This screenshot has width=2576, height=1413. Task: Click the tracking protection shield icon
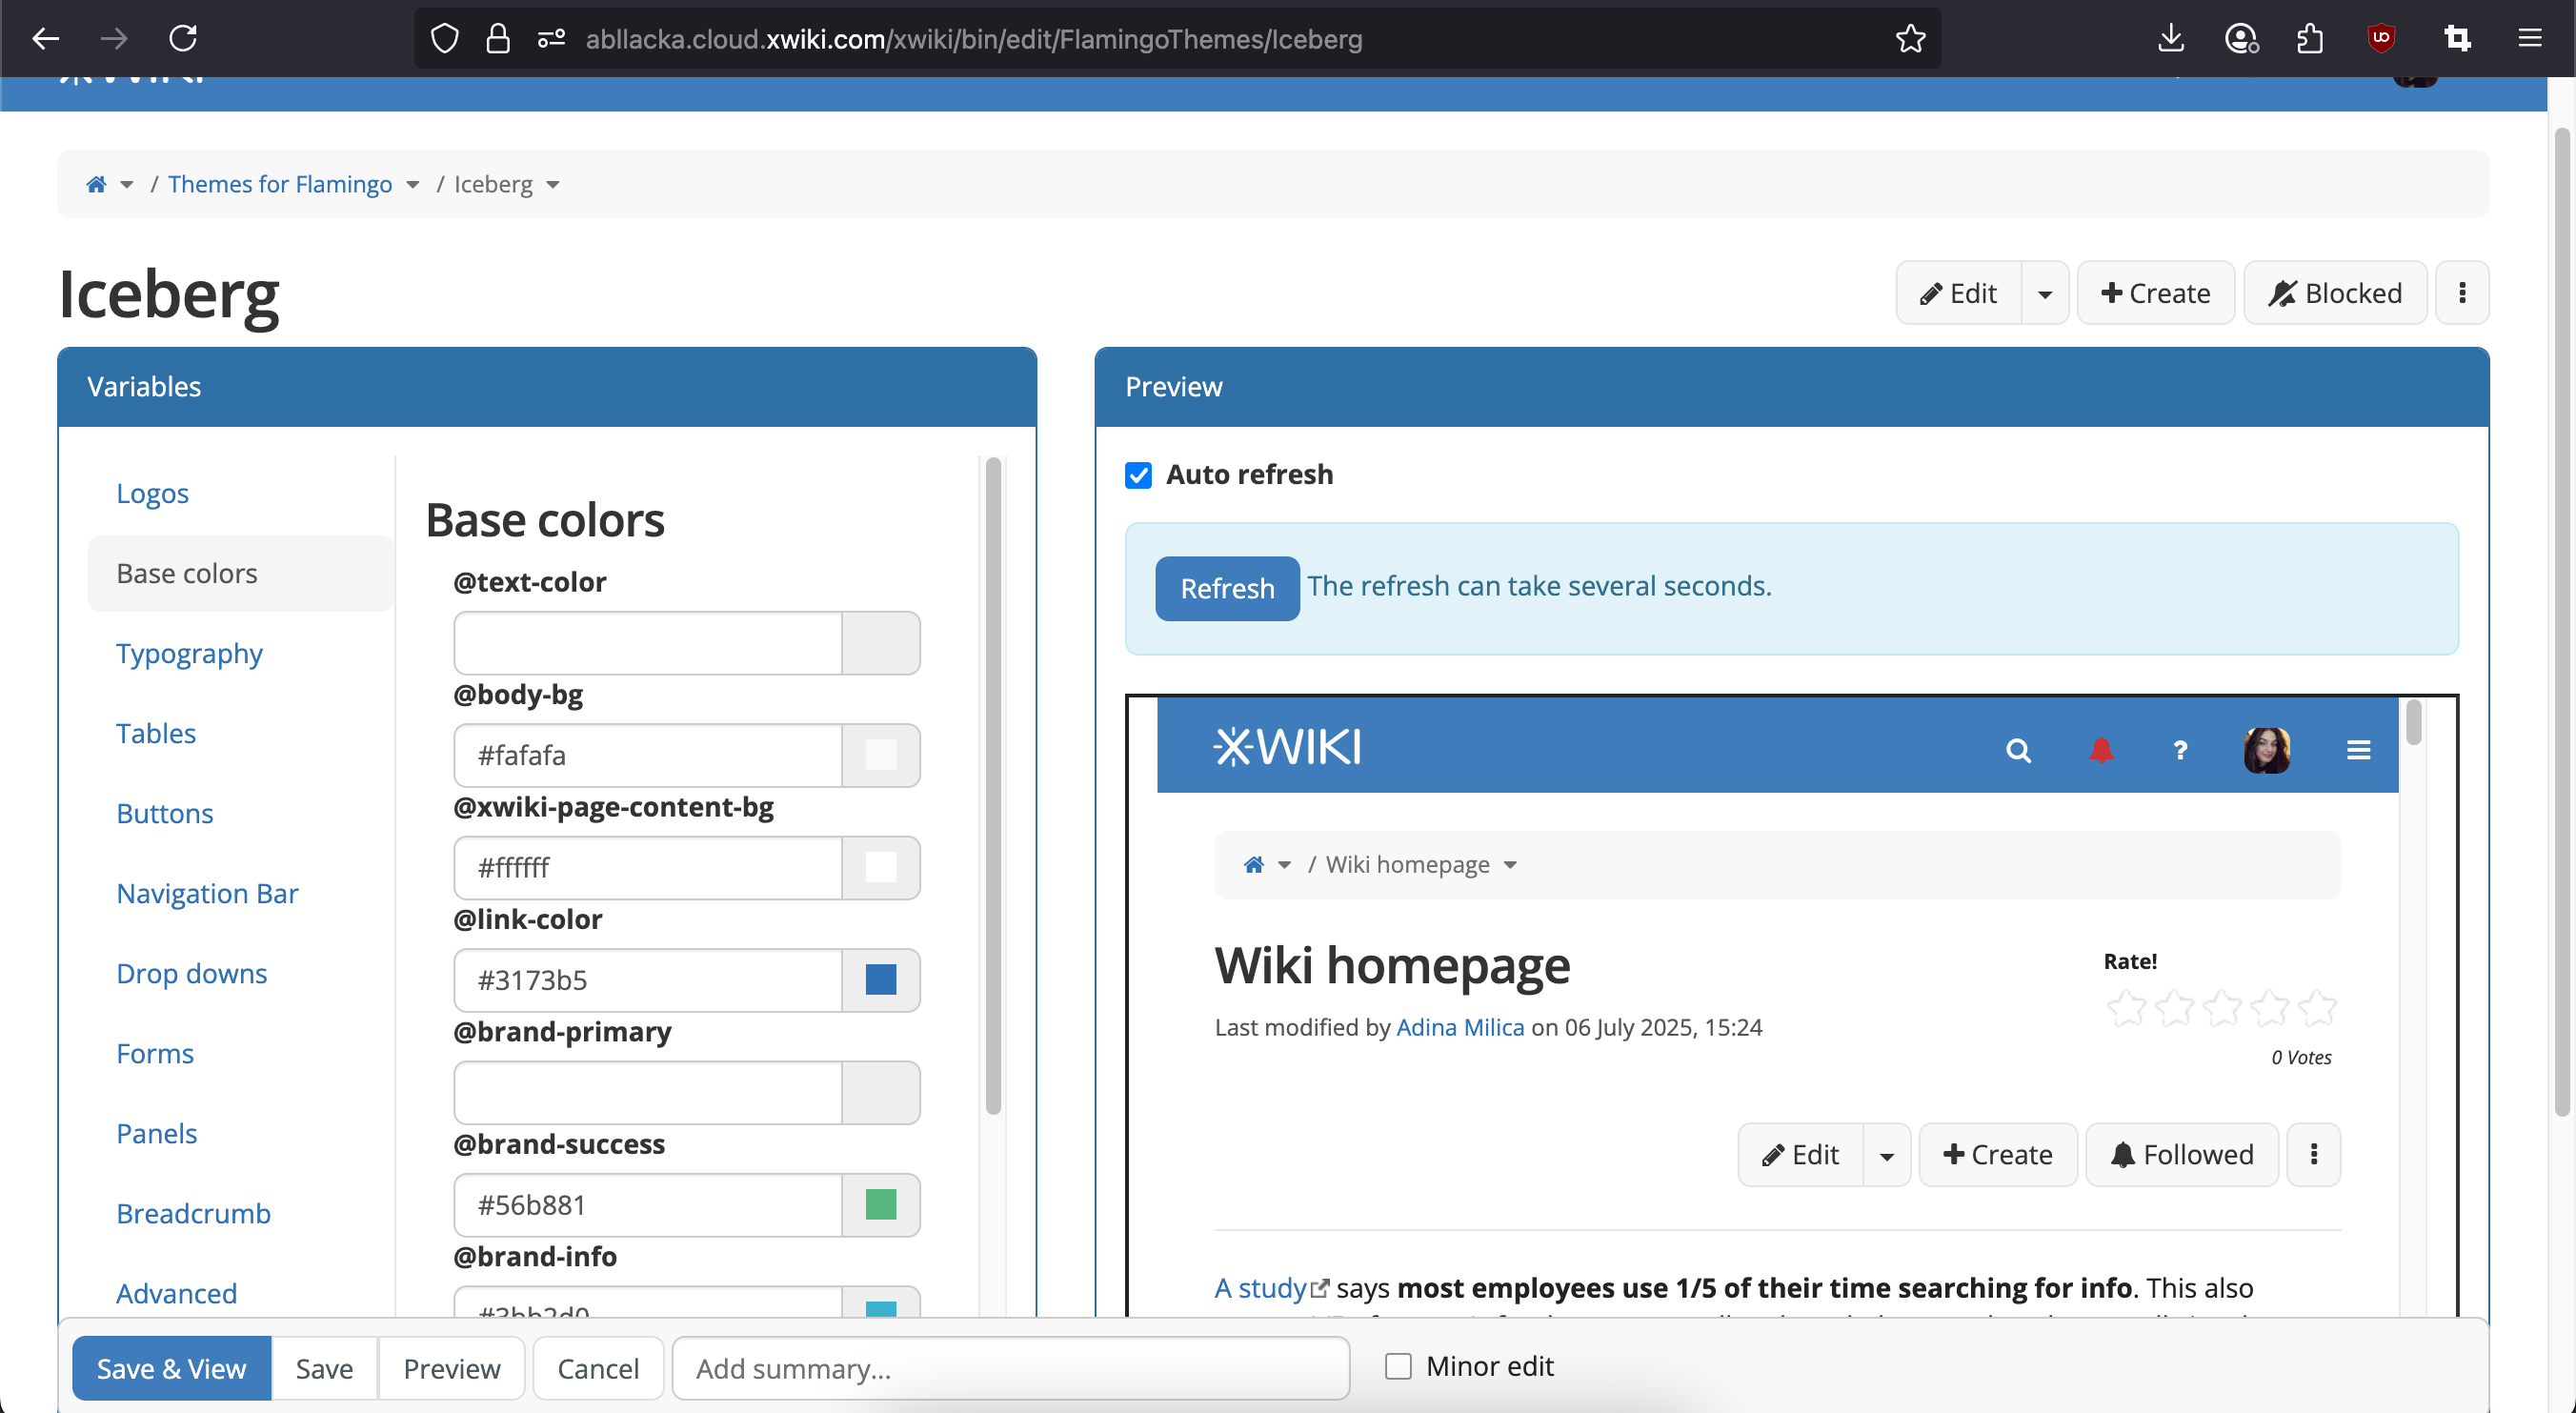tap(444, 39)
